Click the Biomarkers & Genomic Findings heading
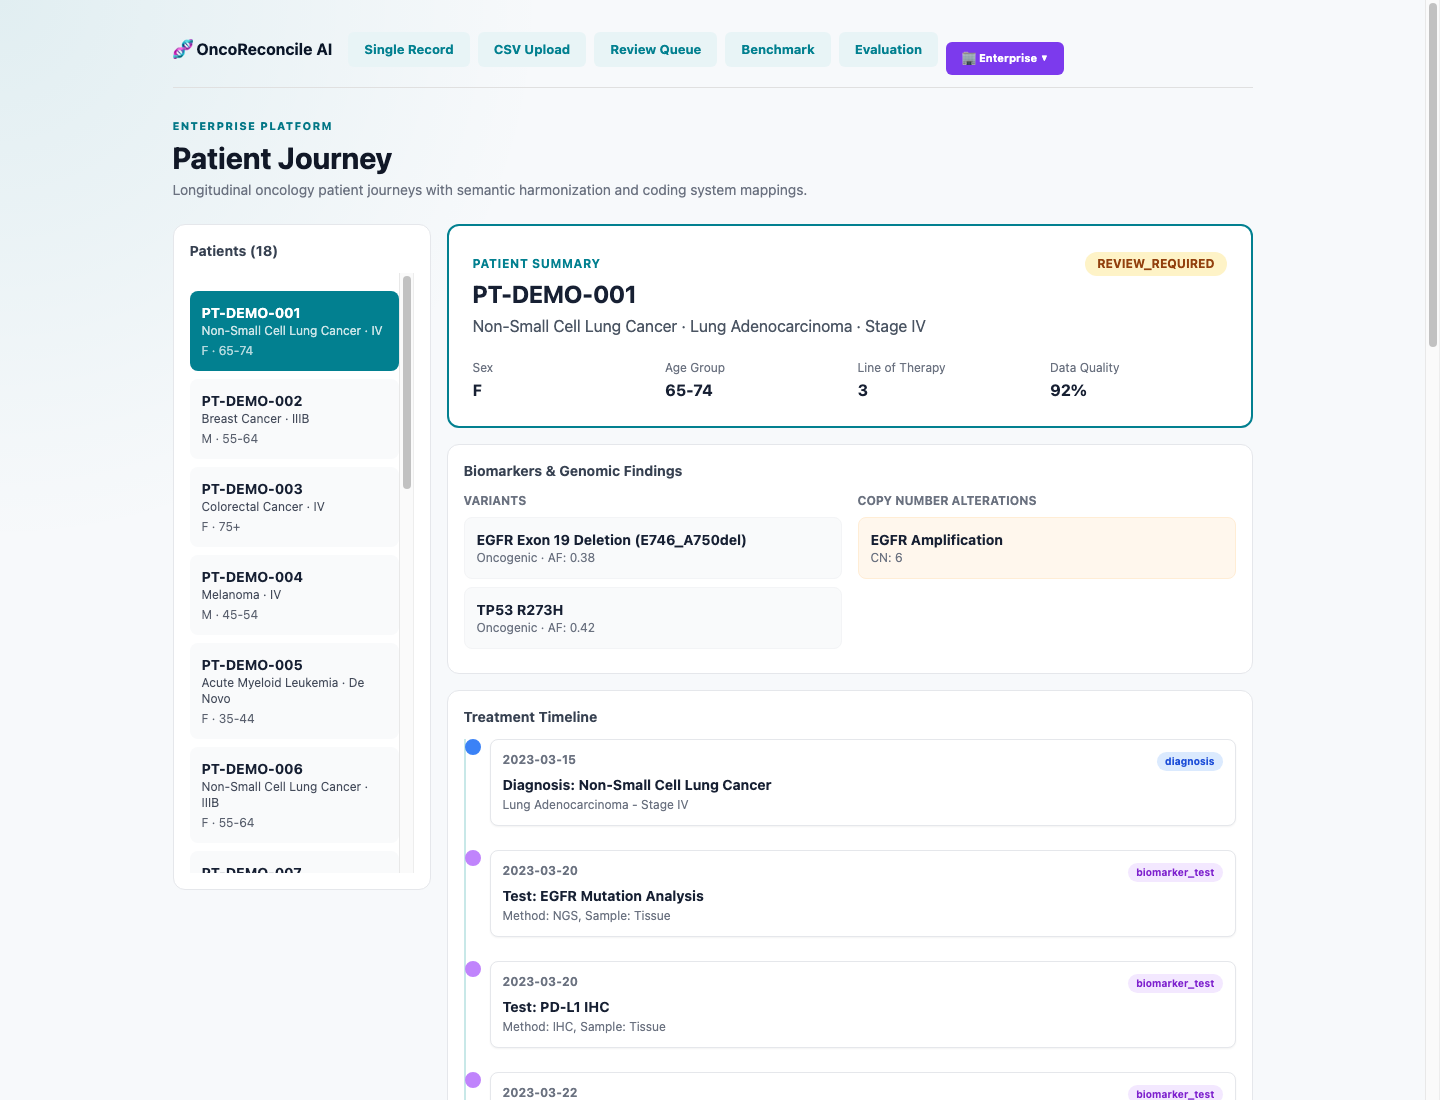The image size is (1440, 1100). (x=573, y=471)
